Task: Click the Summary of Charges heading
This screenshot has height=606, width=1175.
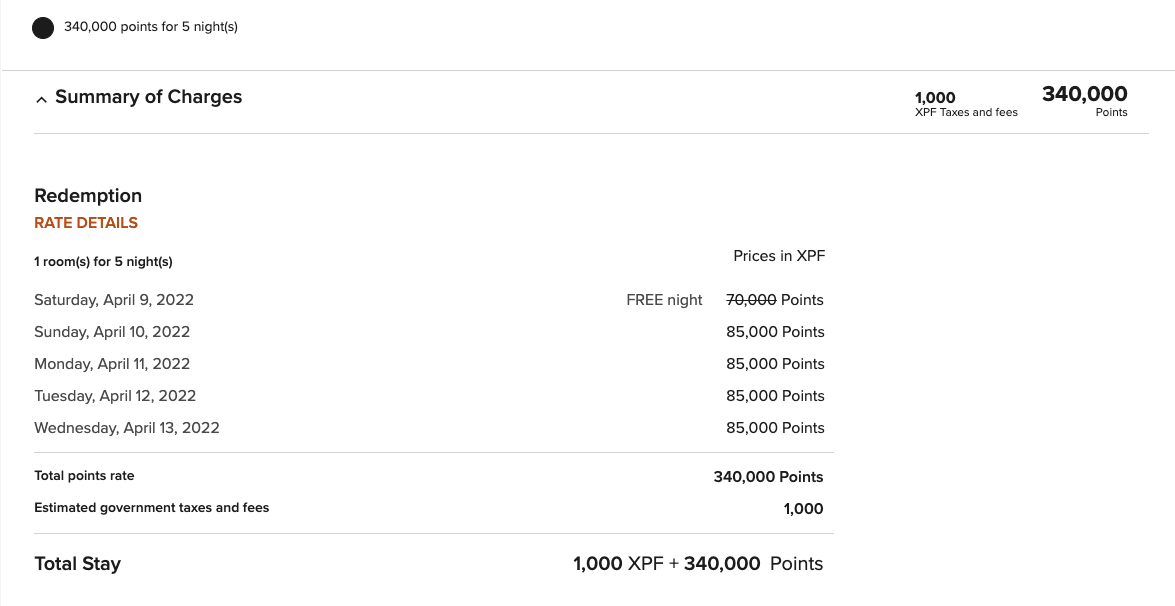Action: tap(148, 97)
